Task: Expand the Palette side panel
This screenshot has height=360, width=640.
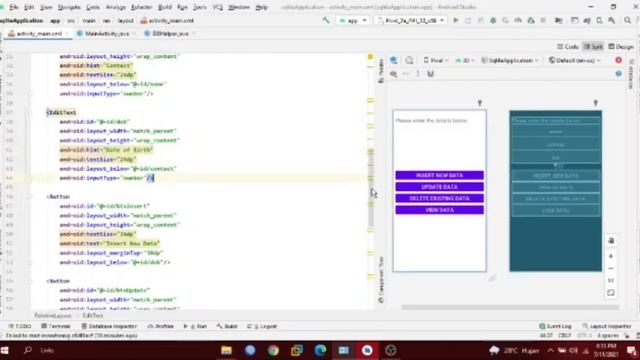Action: tap(381, 71)
